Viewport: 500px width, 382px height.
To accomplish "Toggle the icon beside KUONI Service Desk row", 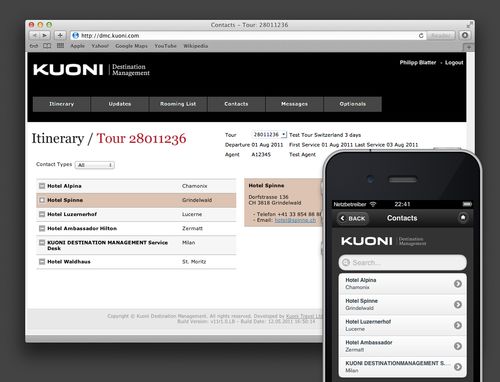I will (42, 243).
